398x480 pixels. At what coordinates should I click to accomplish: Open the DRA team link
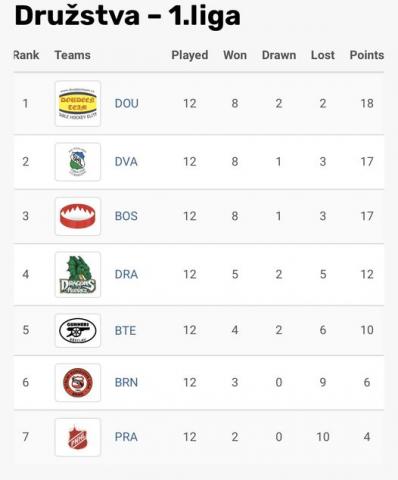pos(126,274)
